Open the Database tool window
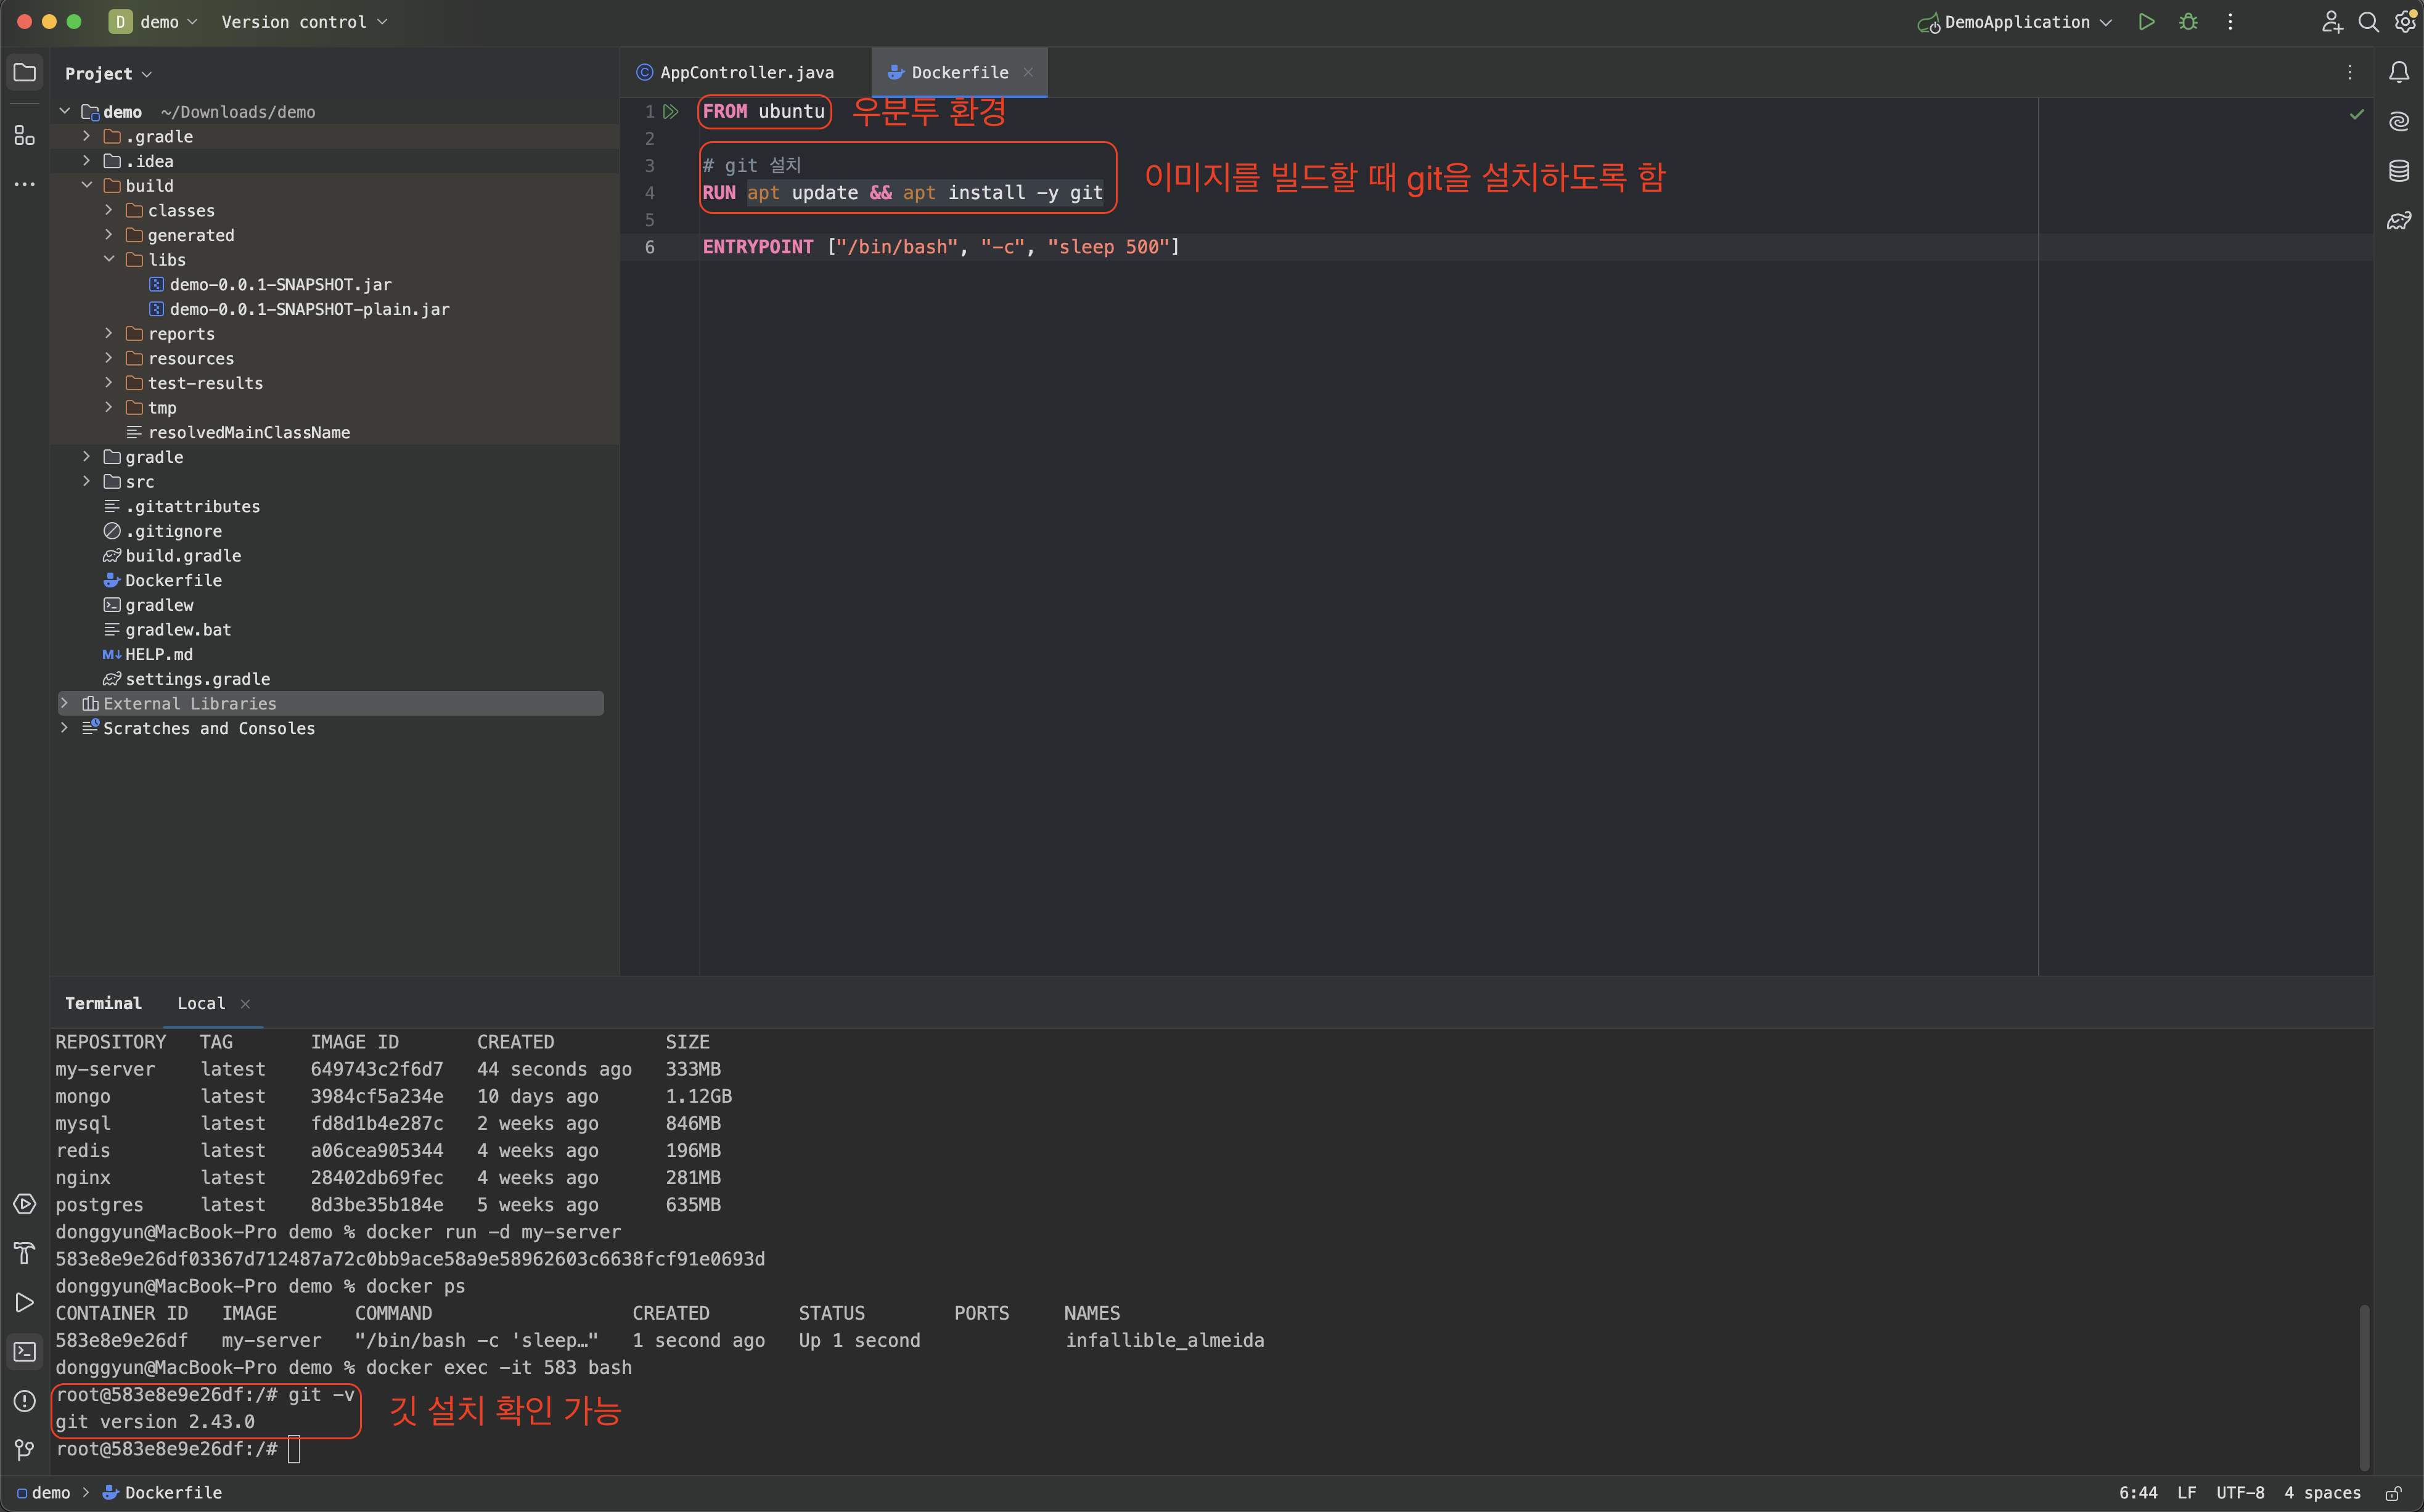This screenshot has width=2424, height=1512. (x=2399, y=171)
